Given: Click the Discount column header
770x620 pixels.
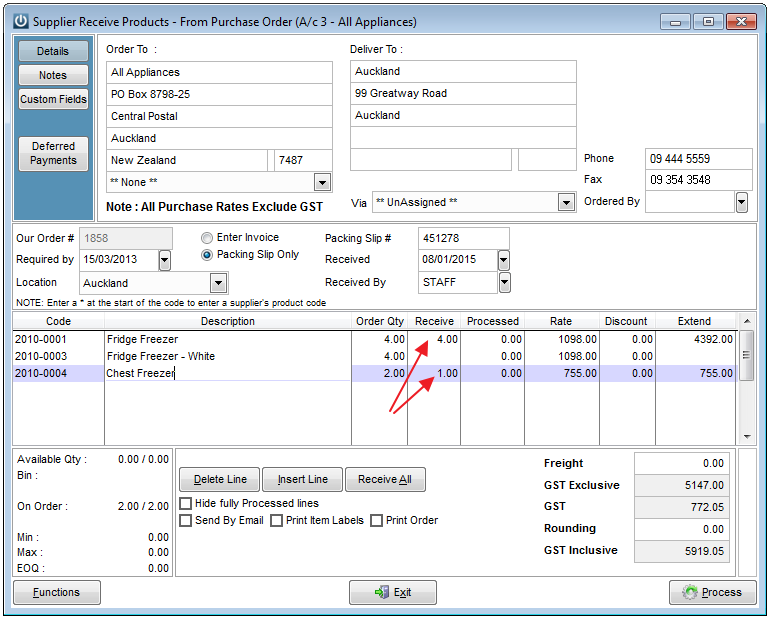Looking at the screenshot, I should click(x=627, y=322).
